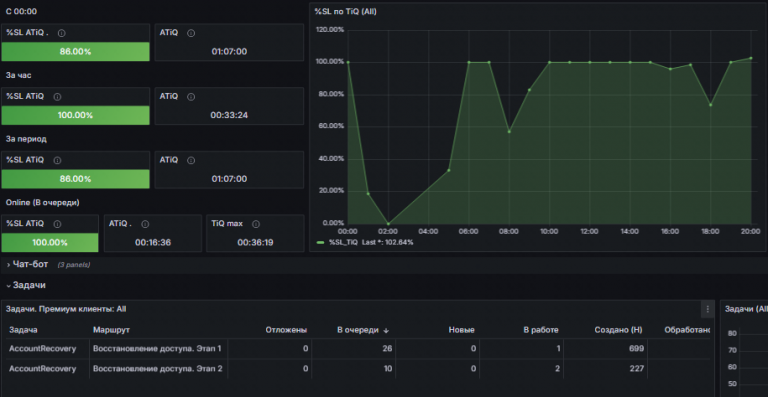Click info icon of Online %SL ATiQ panel
This screenshot has width=768, height=397.
click(x=57, y=224)
